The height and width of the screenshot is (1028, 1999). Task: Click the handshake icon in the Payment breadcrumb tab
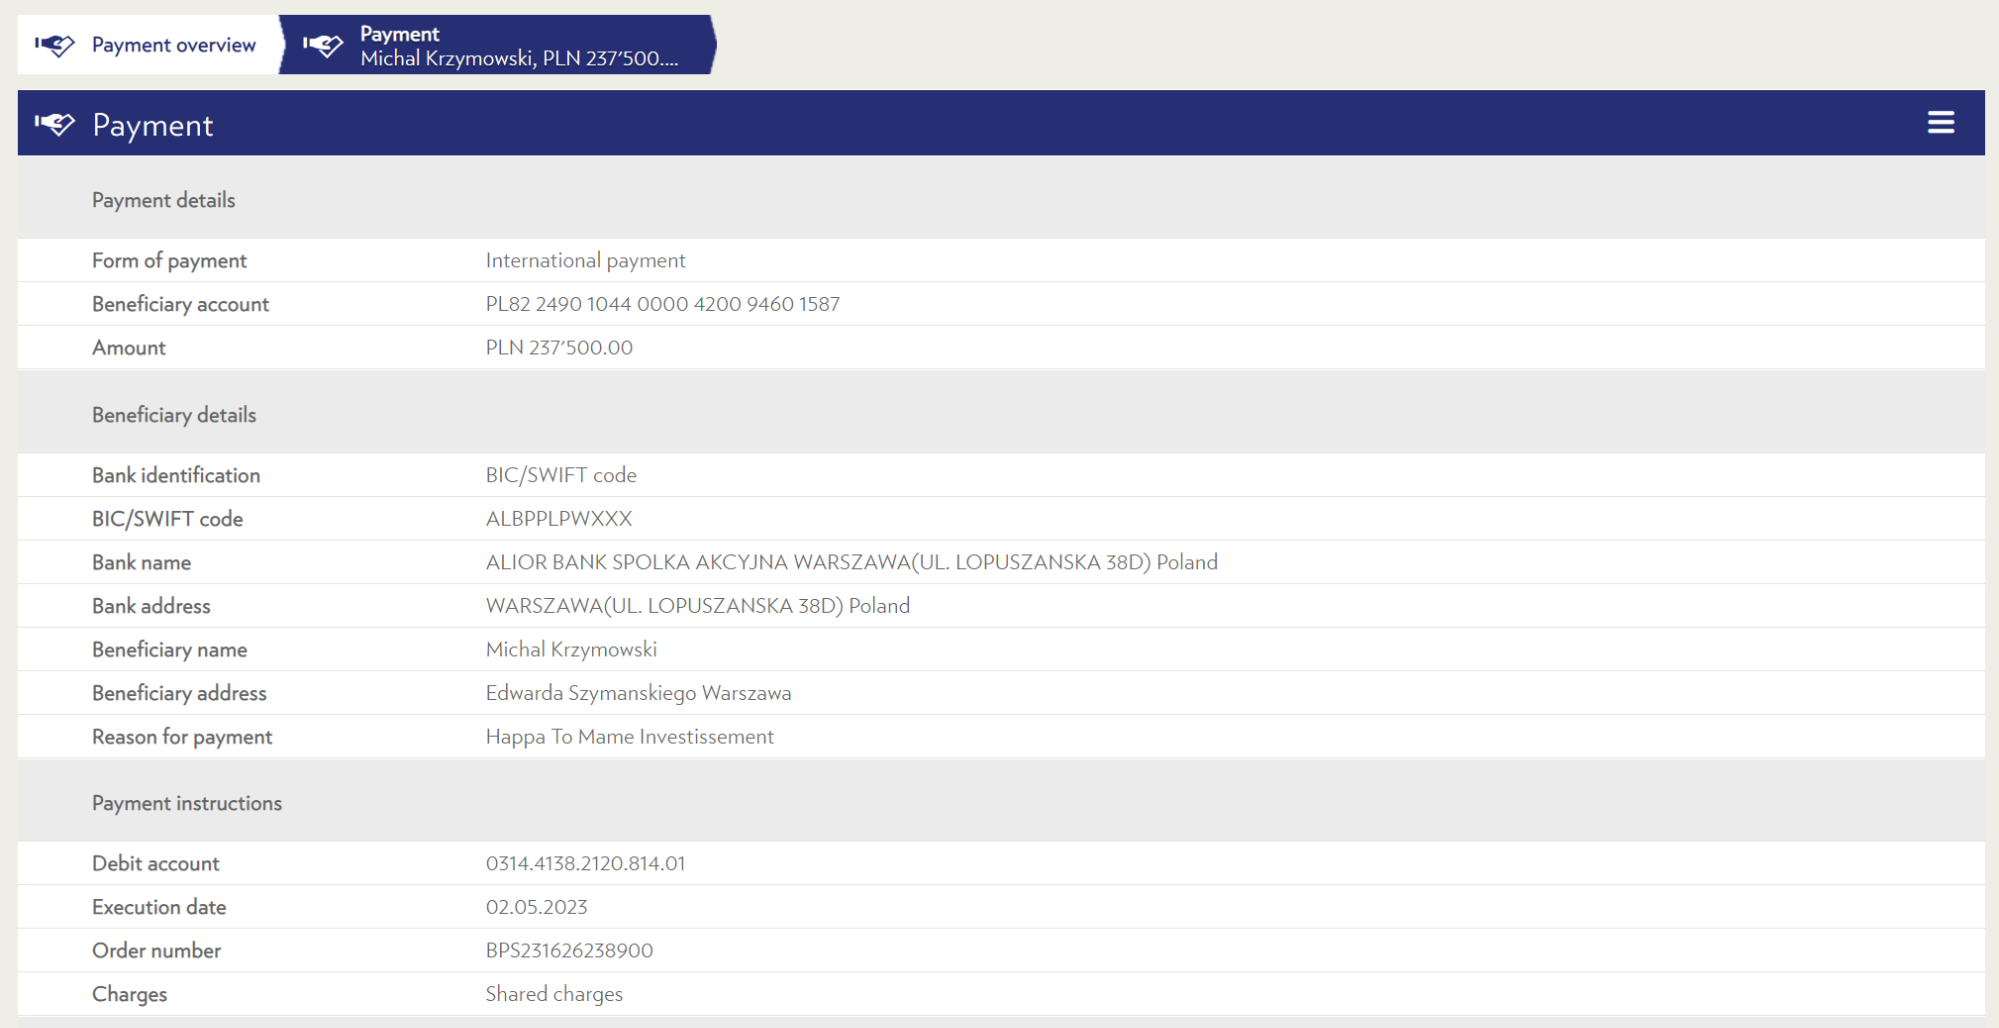tap(323, 45)
